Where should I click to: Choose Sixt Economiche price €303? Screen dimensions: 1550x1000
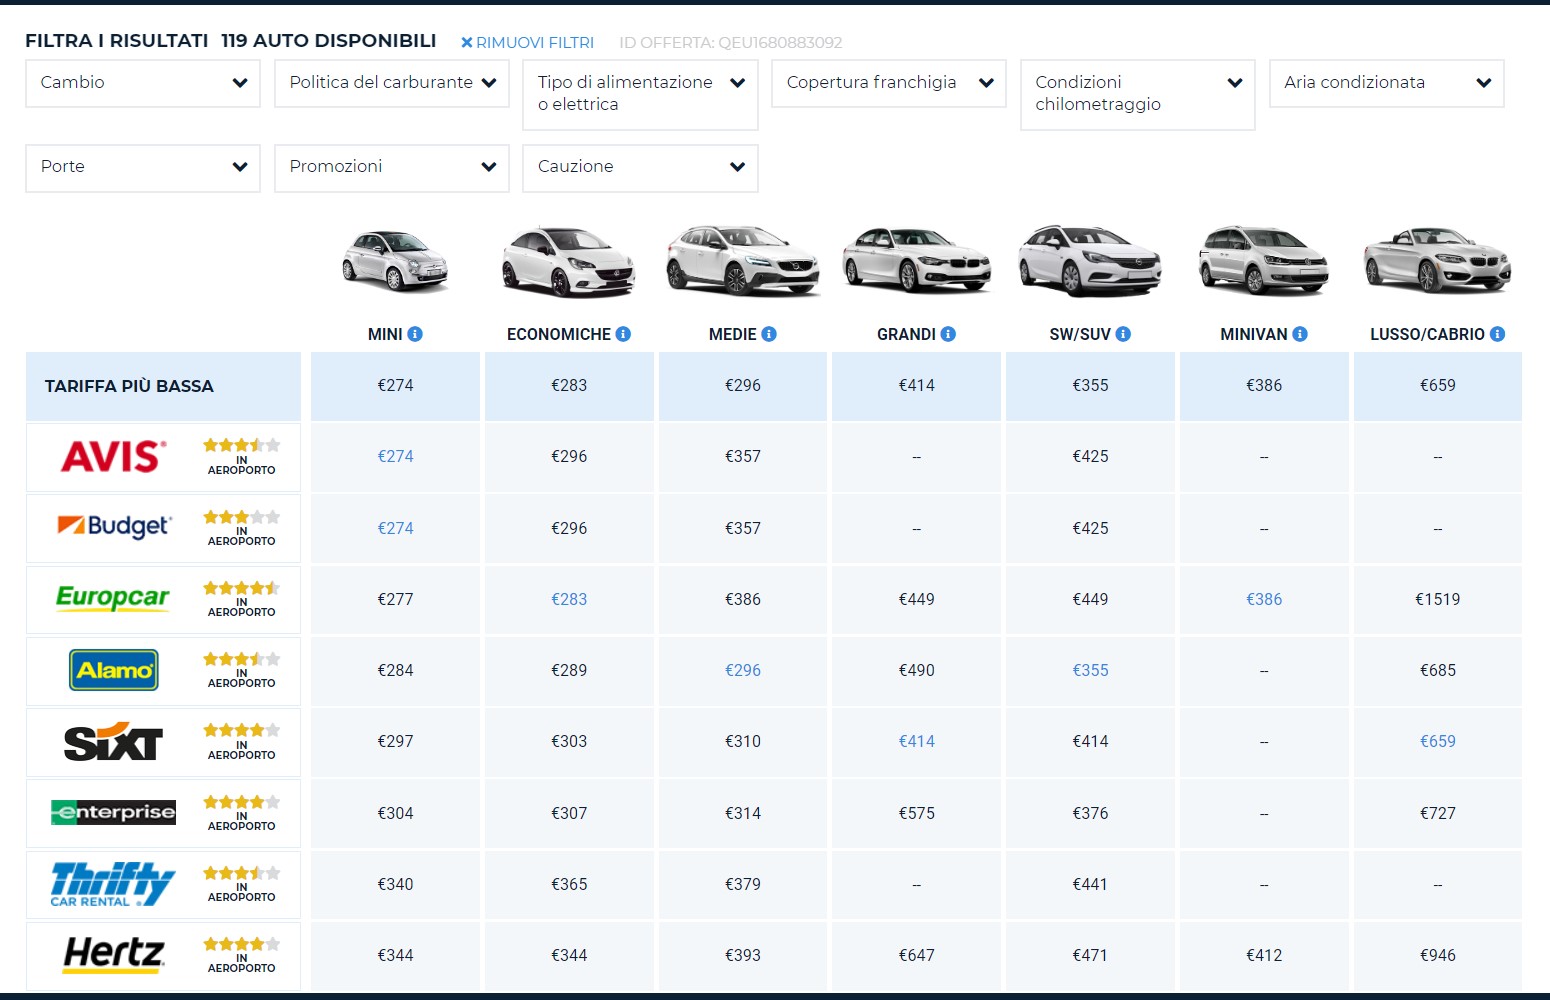pyautogui.click(x=569, y=741)
